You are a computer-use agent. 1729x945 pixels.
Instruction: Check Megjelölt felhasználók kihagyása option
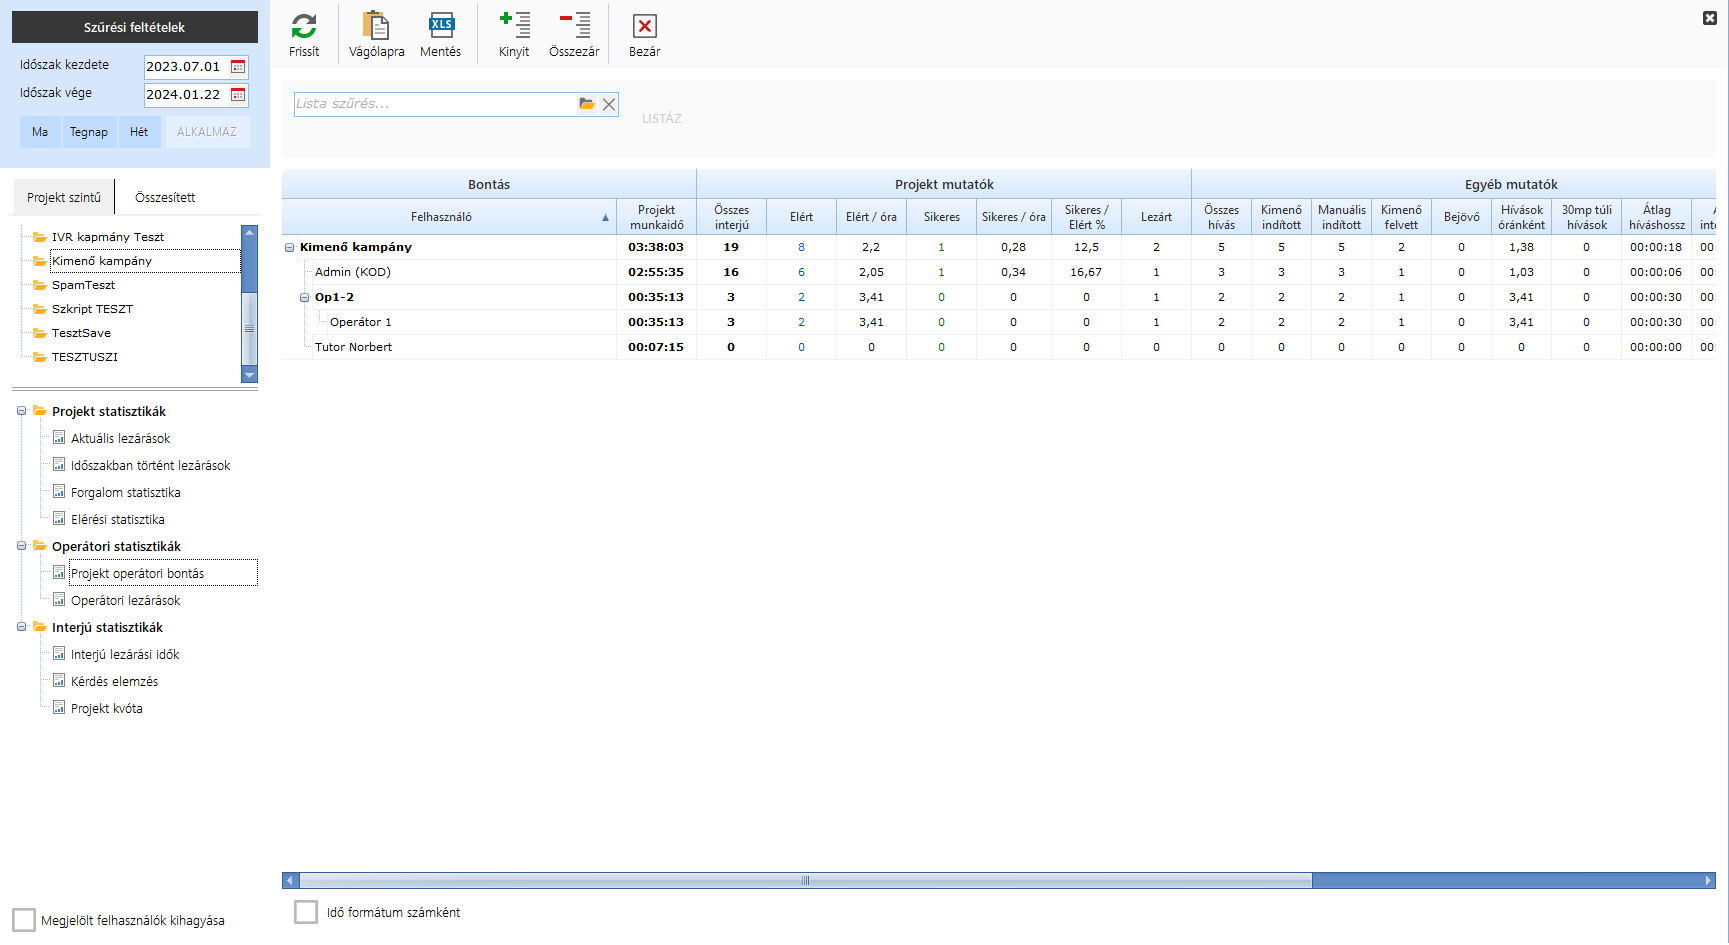coord(24,920)
